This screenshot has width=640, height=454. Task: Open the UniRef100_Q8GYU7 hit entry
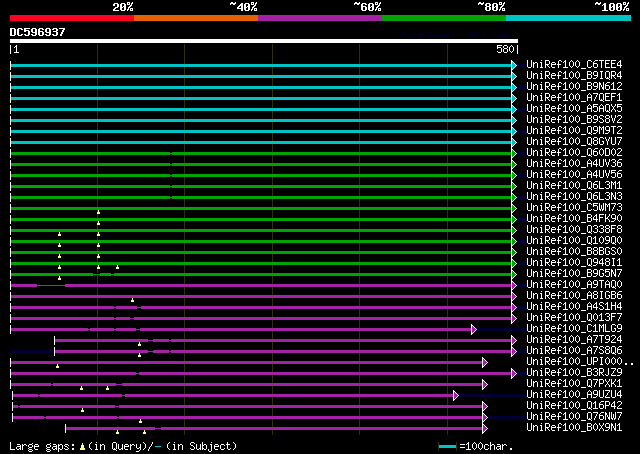point(573,142)
